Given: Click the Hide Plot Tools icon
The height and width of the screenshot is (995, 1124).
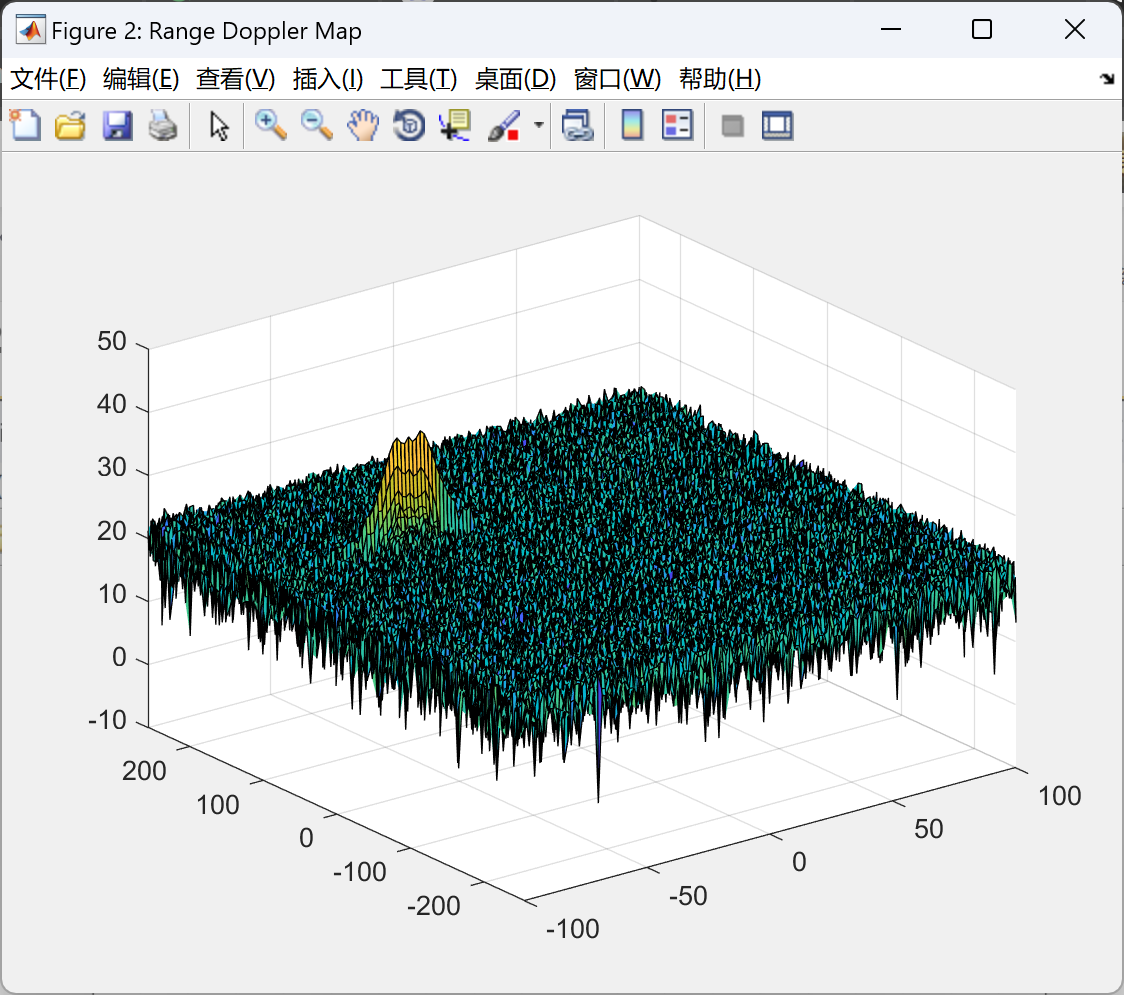Looking at the screenshot, I should [x=732, y=126].
